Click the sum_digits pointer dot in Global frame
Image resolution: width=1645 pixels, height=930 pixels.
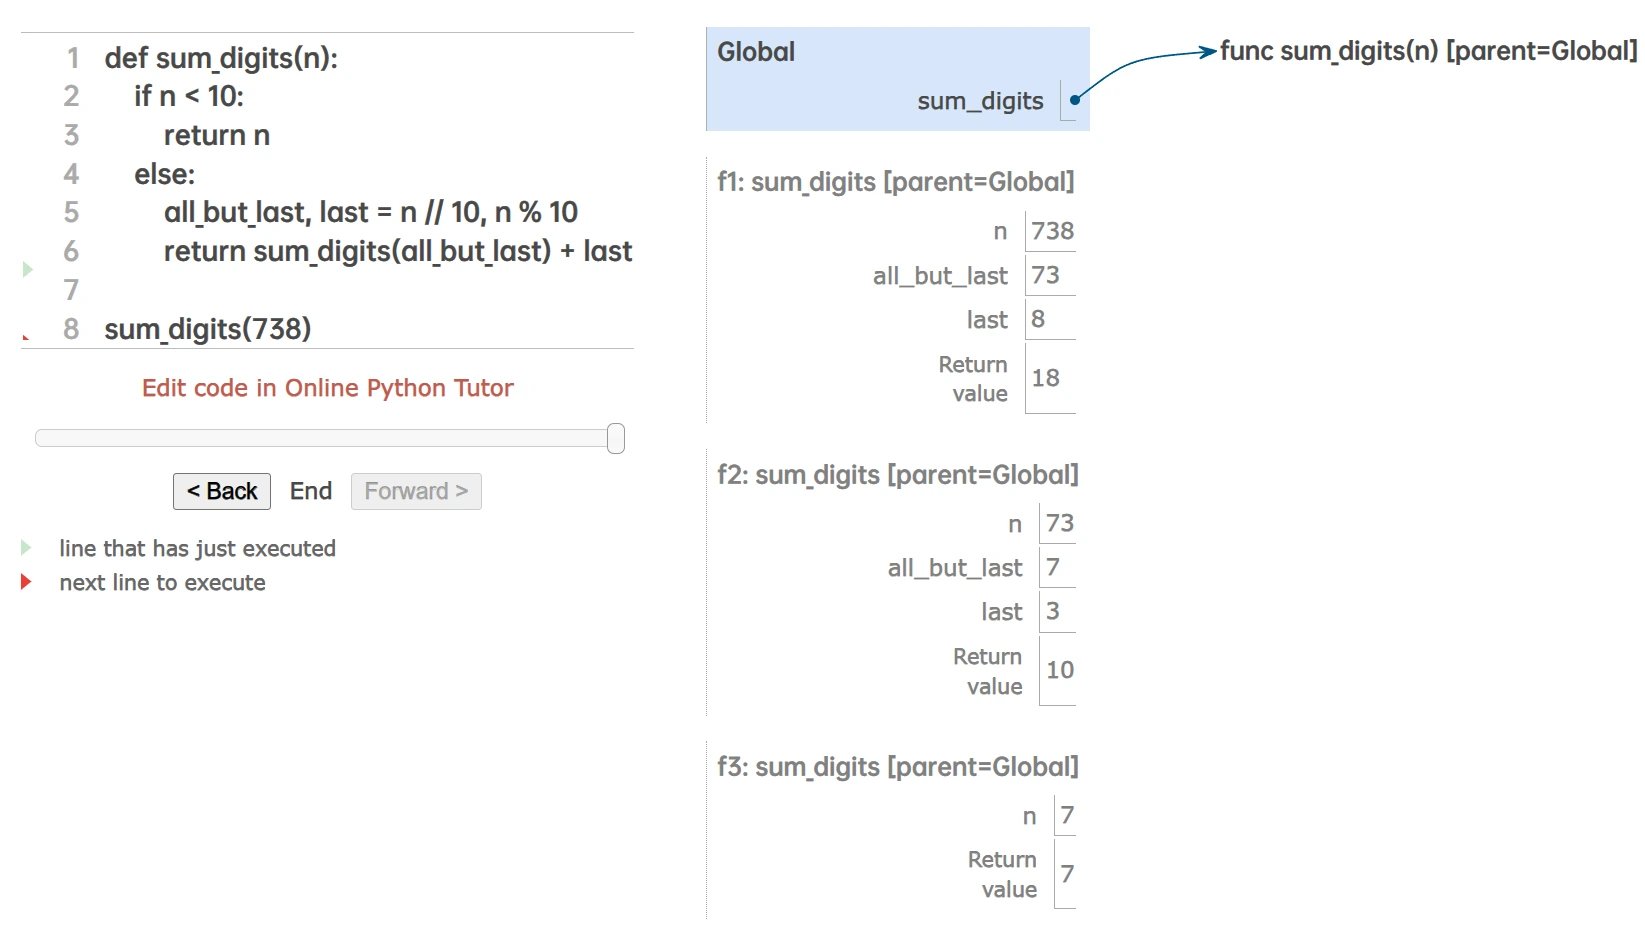pyautogui.click(x=1074, y=100)
